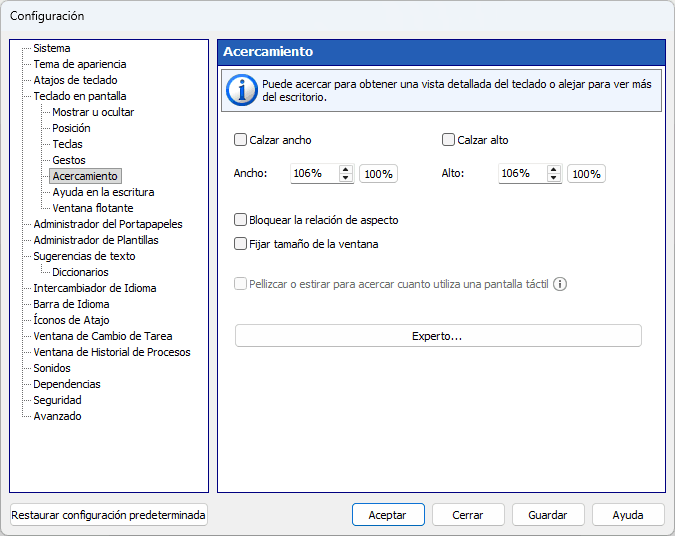Select Sistema in the settings tree
Screen dimensions: 675x536
[52, 48]
